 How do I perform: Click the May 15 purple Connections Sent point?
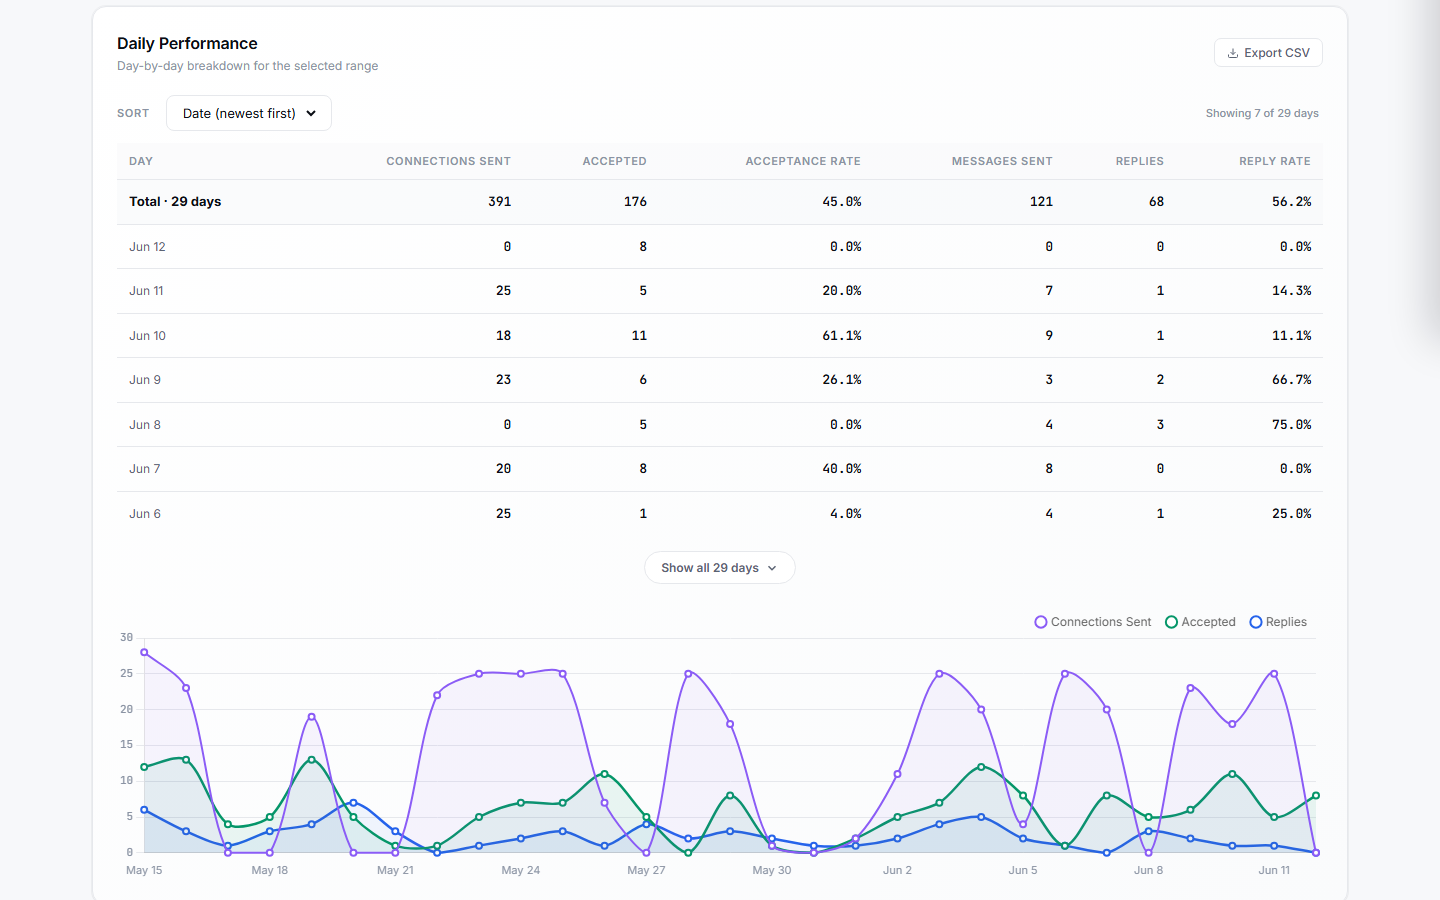coord(144,653)
